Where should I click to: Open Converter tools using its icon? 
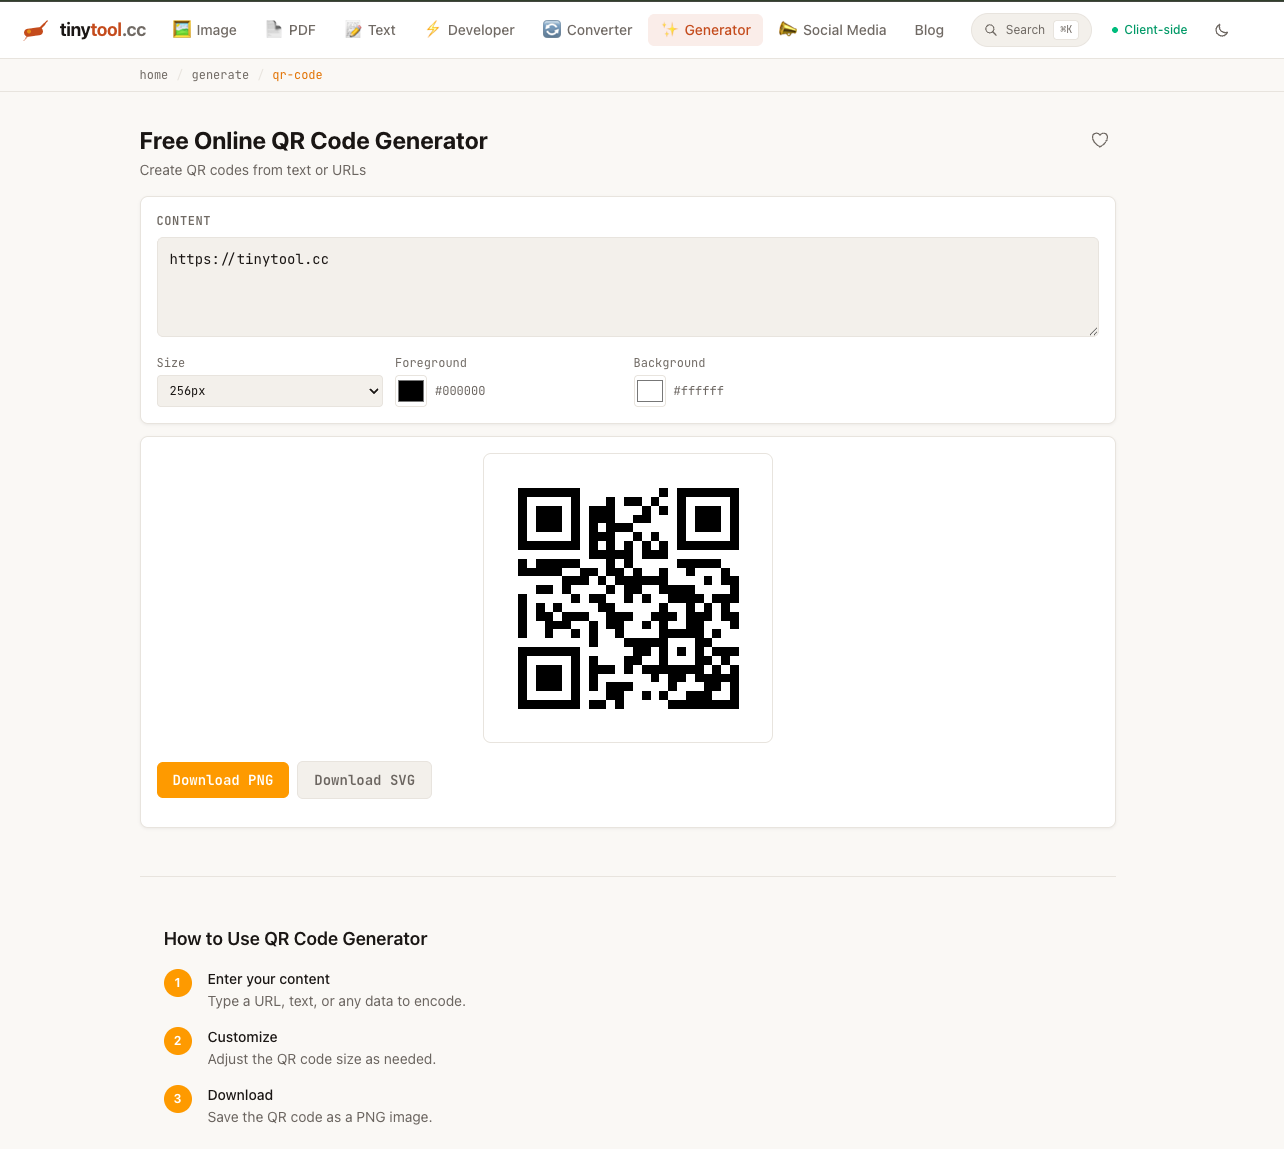551,30
